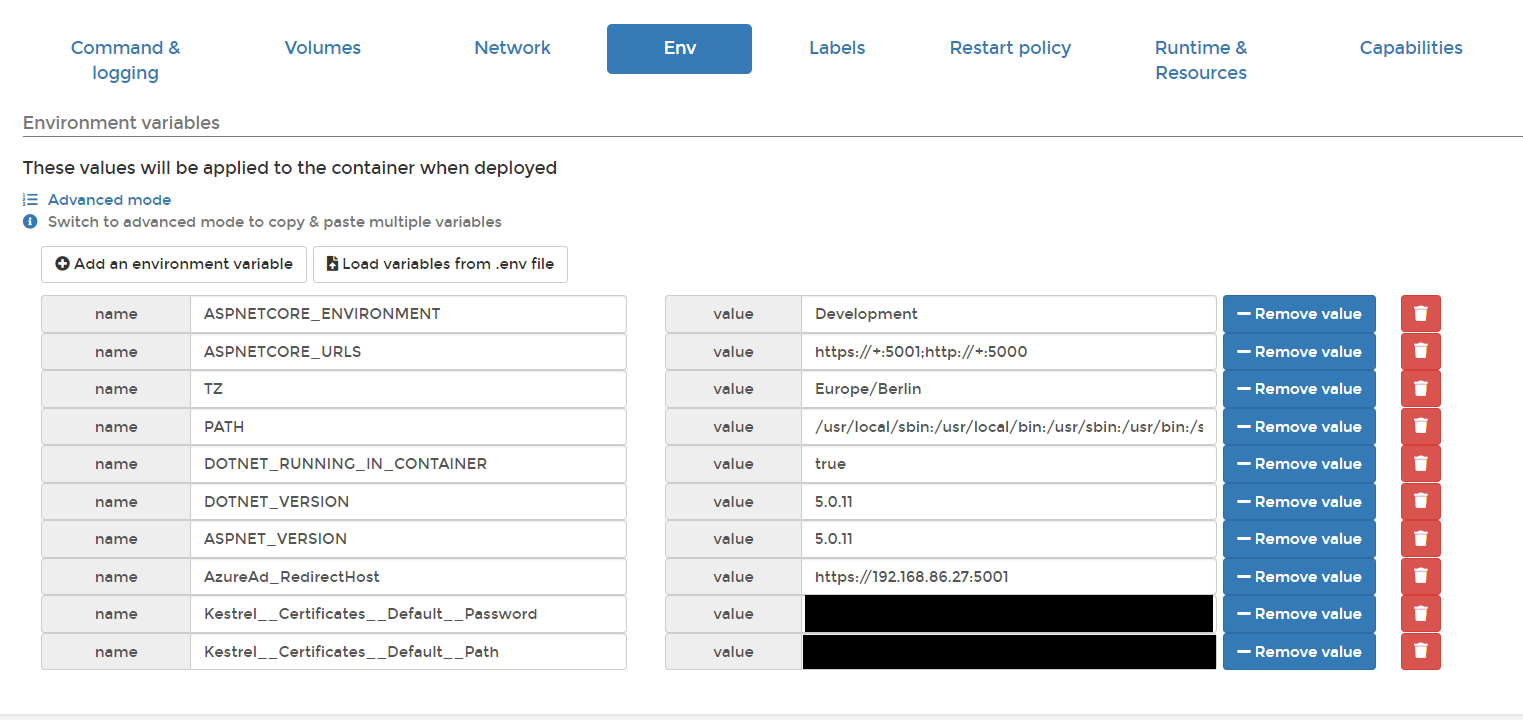Switch to the Labels tab

(837, 48)
